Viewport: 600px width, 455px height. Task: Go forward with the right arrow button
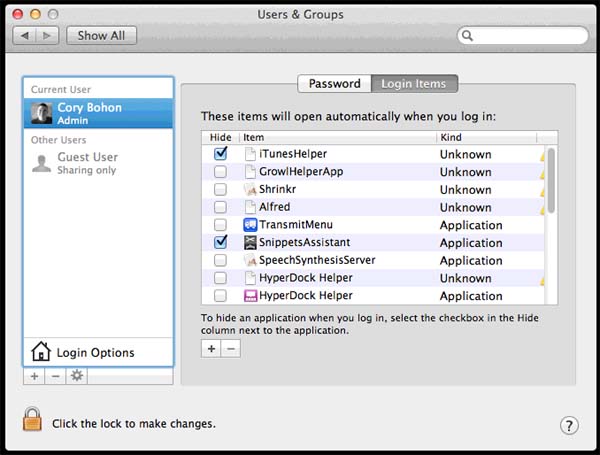point(47,36)
